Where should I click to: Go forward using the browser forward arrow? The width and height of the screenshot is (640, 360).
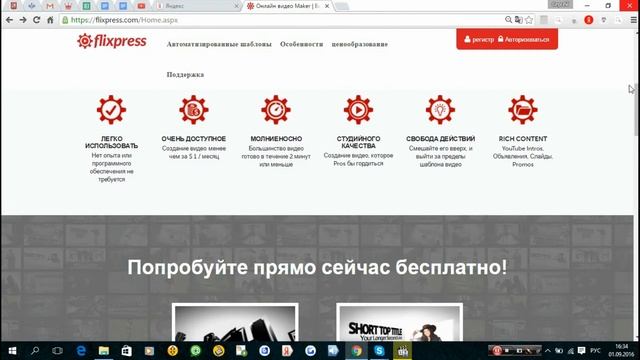tap(23, 20)
